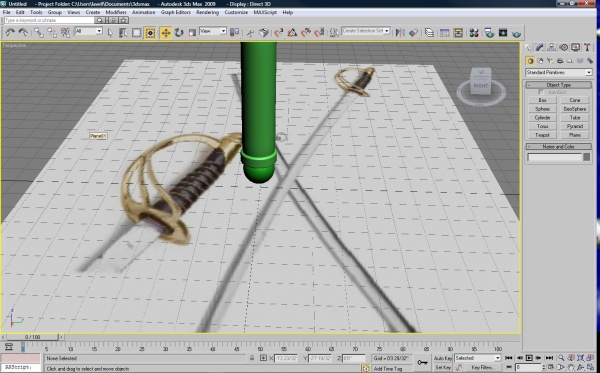Click the Undo arrow icon
This screenshot has height=373, width=600.
[x=10, y=33]
